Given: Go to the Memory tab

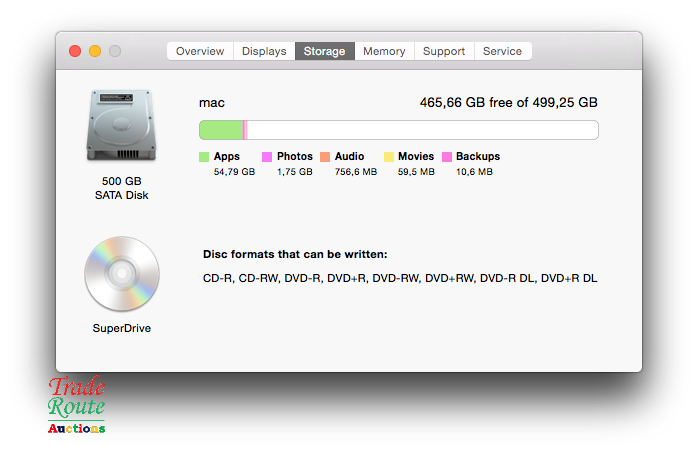Looking at the screenshot, I should [x=384, y=51].
